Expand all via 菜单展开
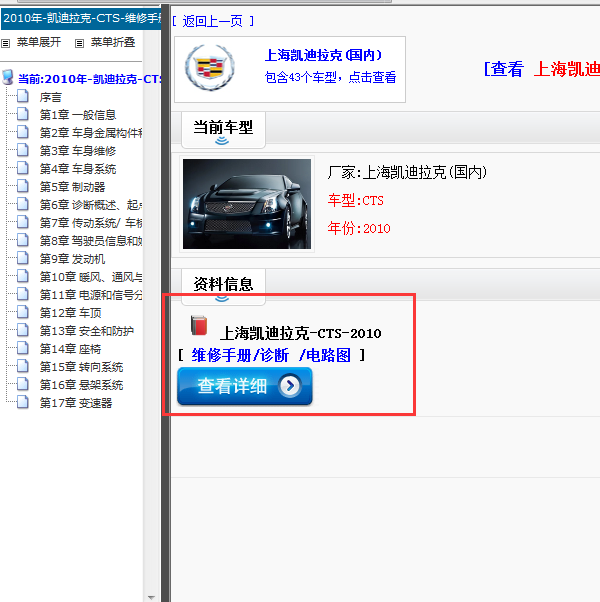Image resolution: width=600 pixels, height=602 pixels. coord(39,42)
